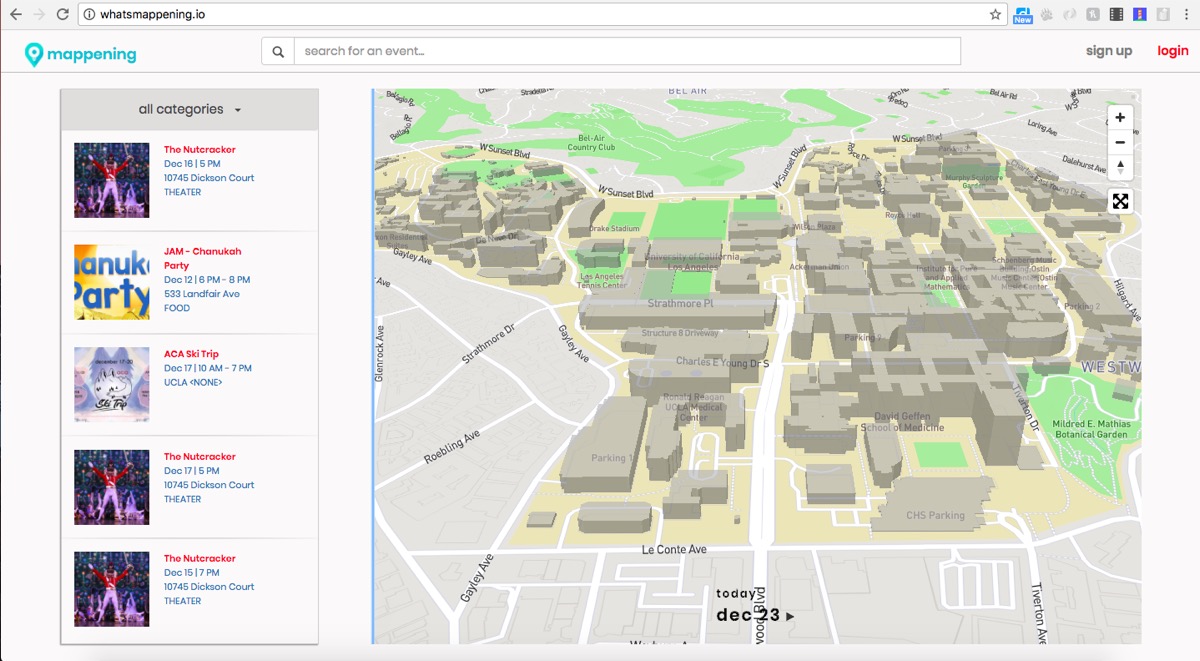Focus the event search field

(x=627, y=51)
